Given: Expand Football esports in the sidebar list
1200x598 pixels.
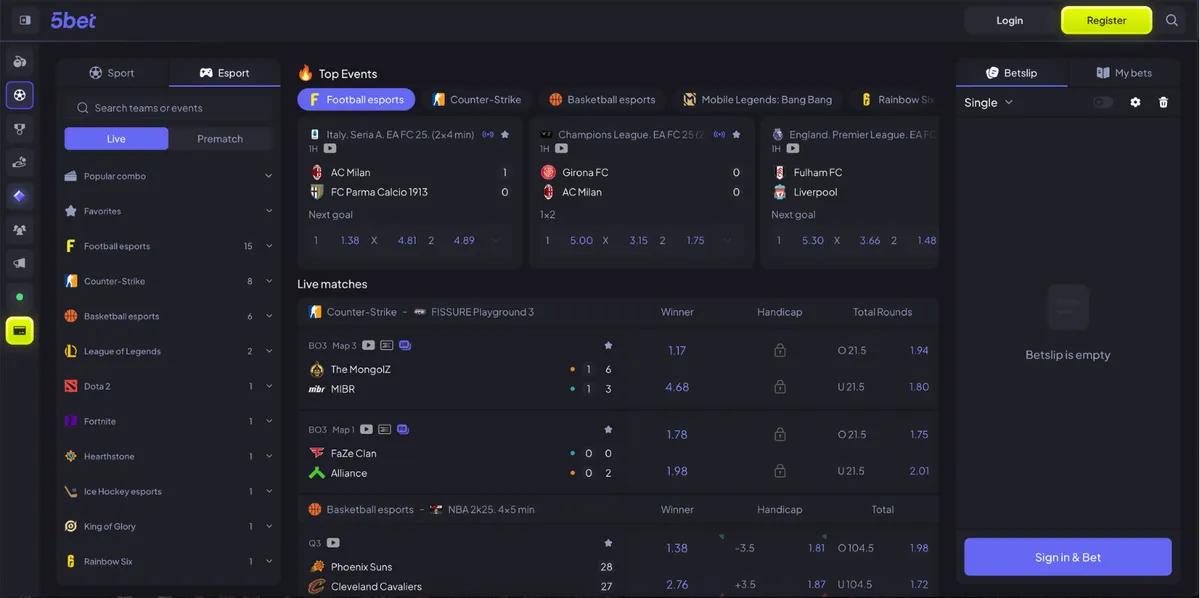Looking at the screenshot, I should point(168,246).
